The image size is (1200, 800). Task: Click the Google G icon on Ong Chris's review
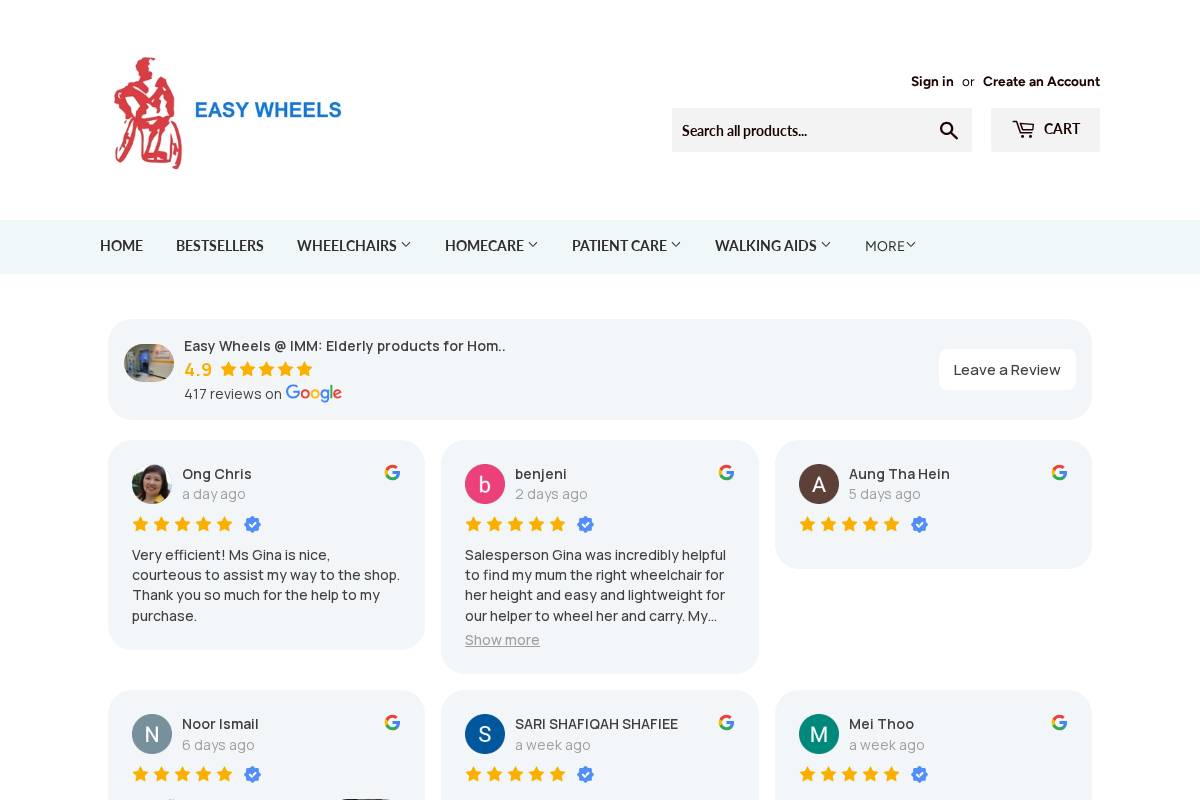click(392, 472)
